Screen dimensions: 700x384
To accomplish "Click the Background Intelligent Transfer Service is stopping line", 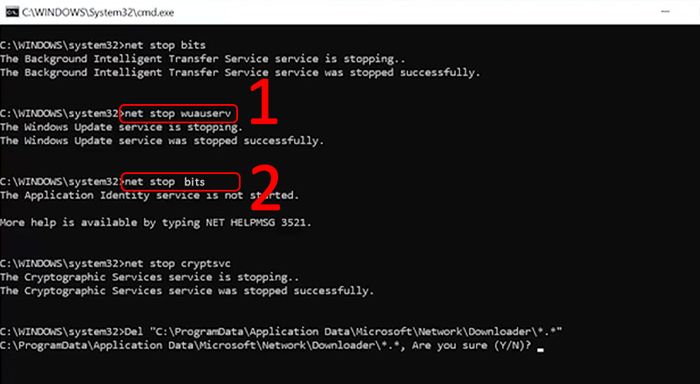I will [x=202, y=59].
